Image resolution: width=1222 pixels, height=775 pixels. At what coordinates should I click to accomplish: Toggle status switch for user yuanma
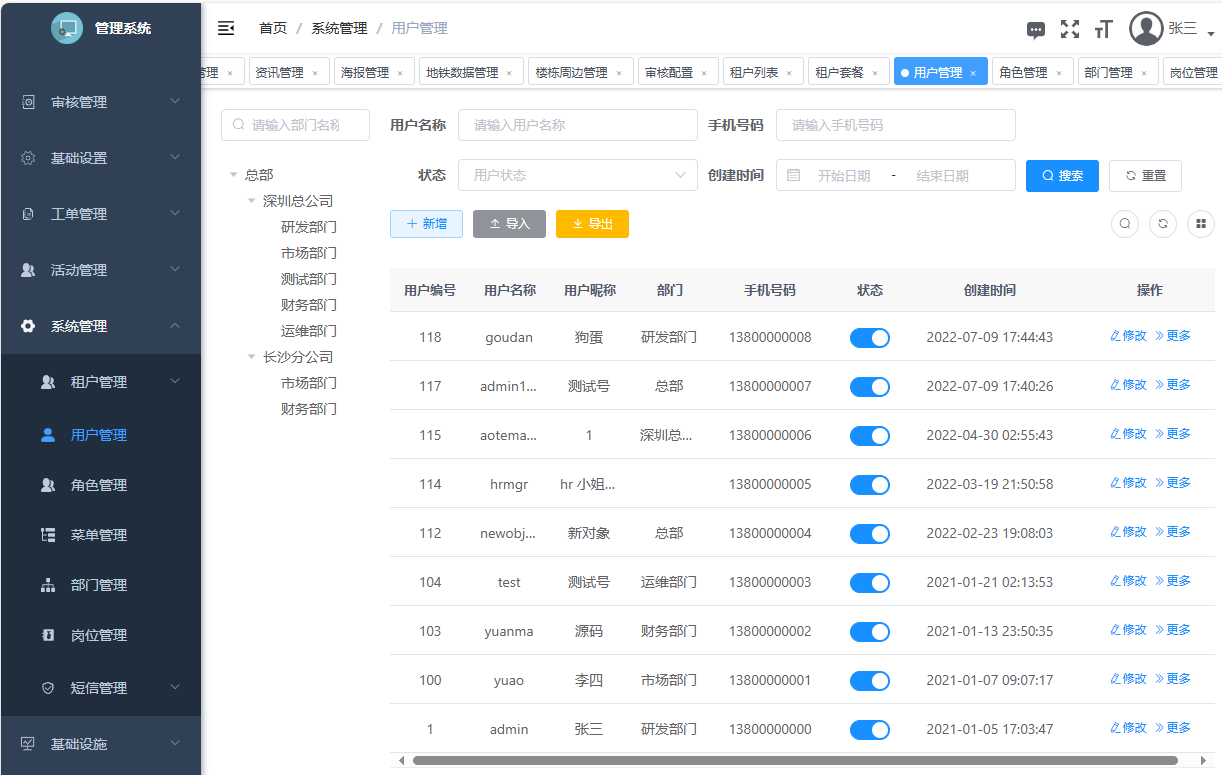(869, 632)
